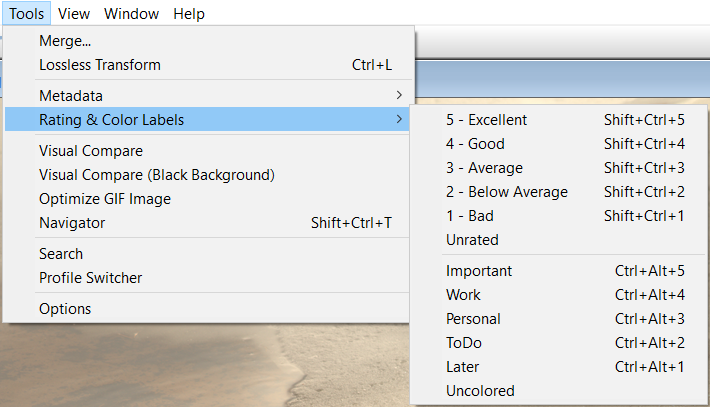The image size is (710, 407).
Task: Launch Profile Switcher
Action: pyautogui.click(x=90, y=278)
